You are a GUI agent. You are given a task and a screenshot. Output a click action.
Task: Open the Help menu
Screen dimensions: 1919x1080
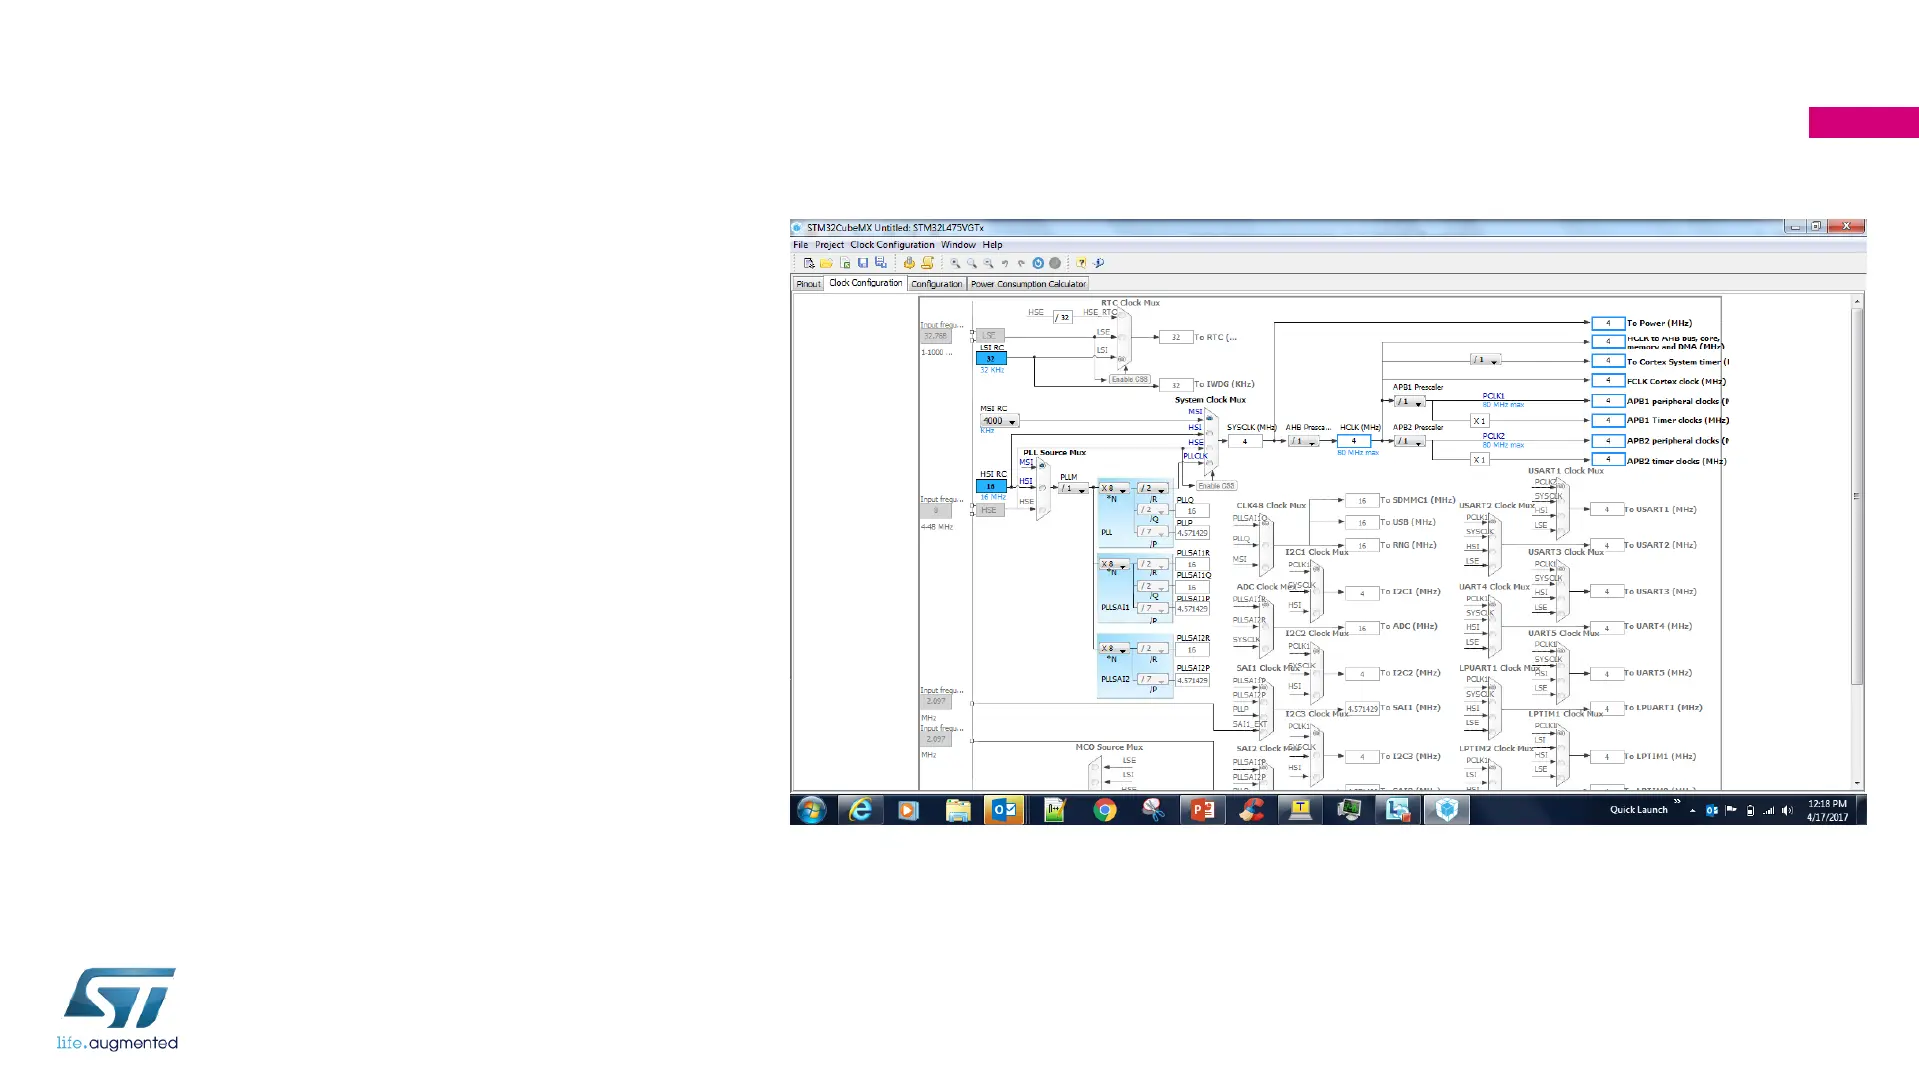click(992, 245)
